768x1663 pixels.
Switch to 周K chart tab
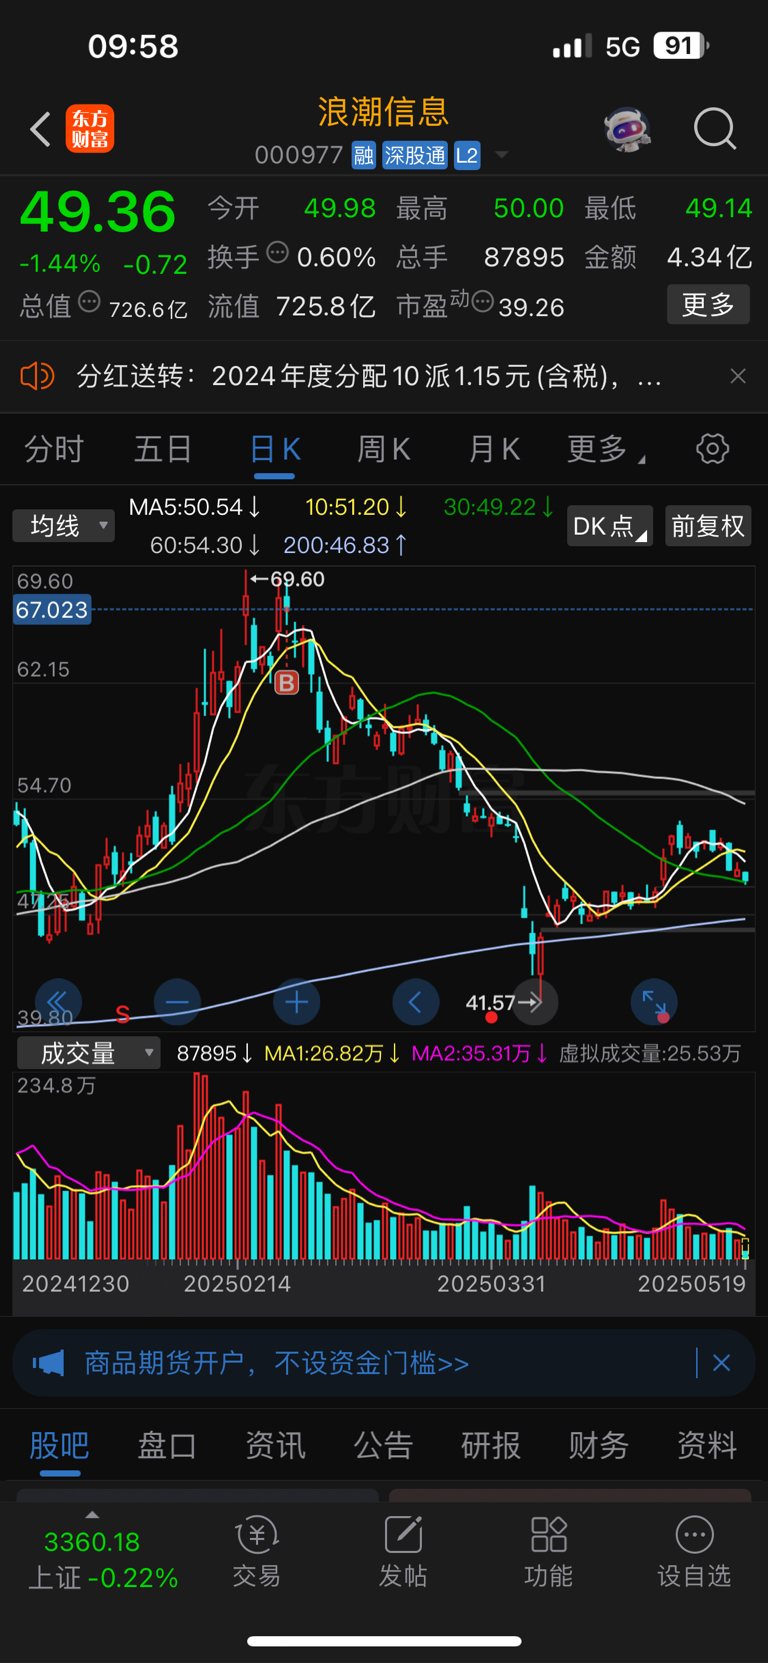[x=384, y=449]
